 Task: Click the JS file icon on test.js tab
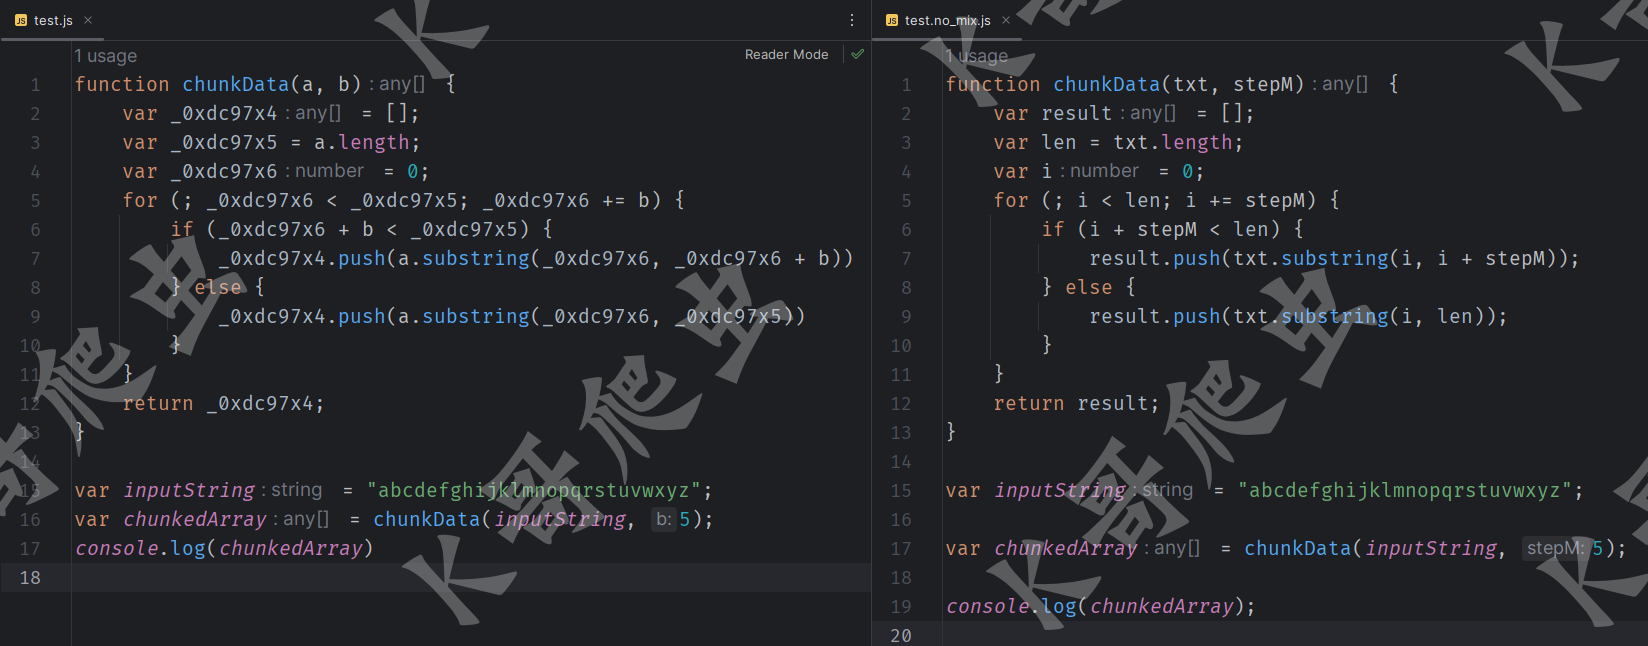21,20
